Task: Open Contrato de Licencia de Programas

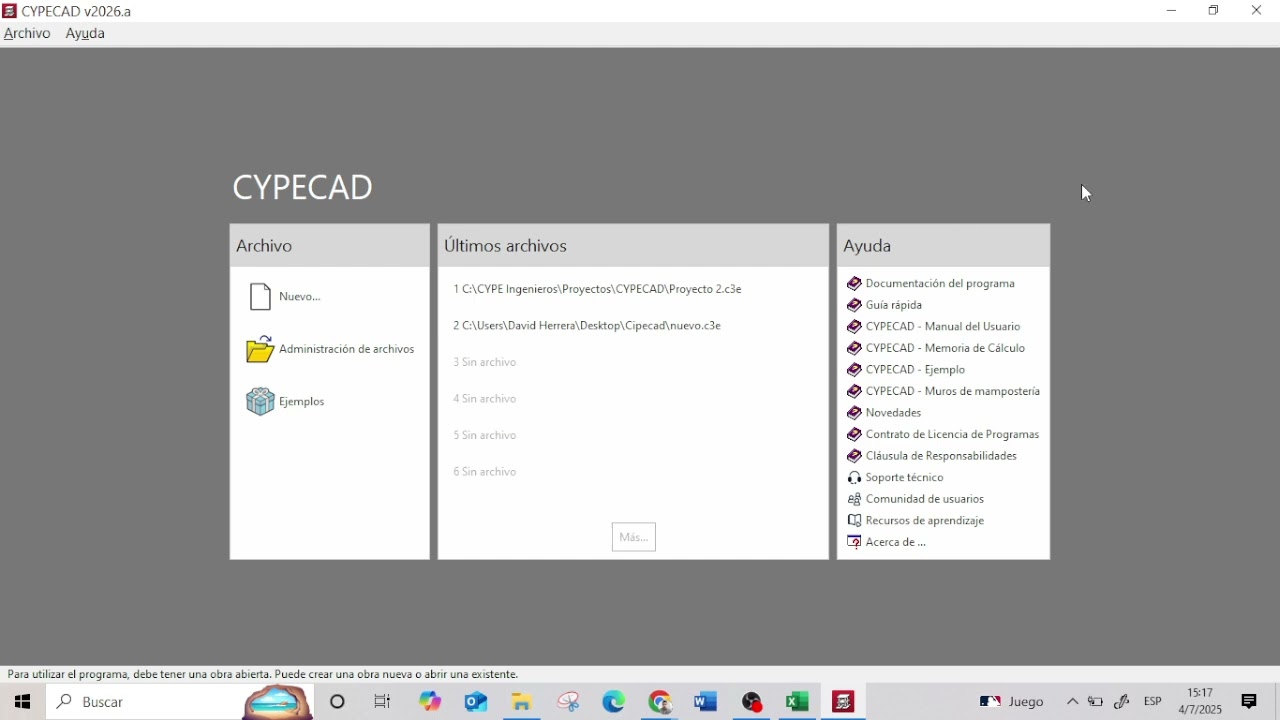Action: (x=944, y=435)
